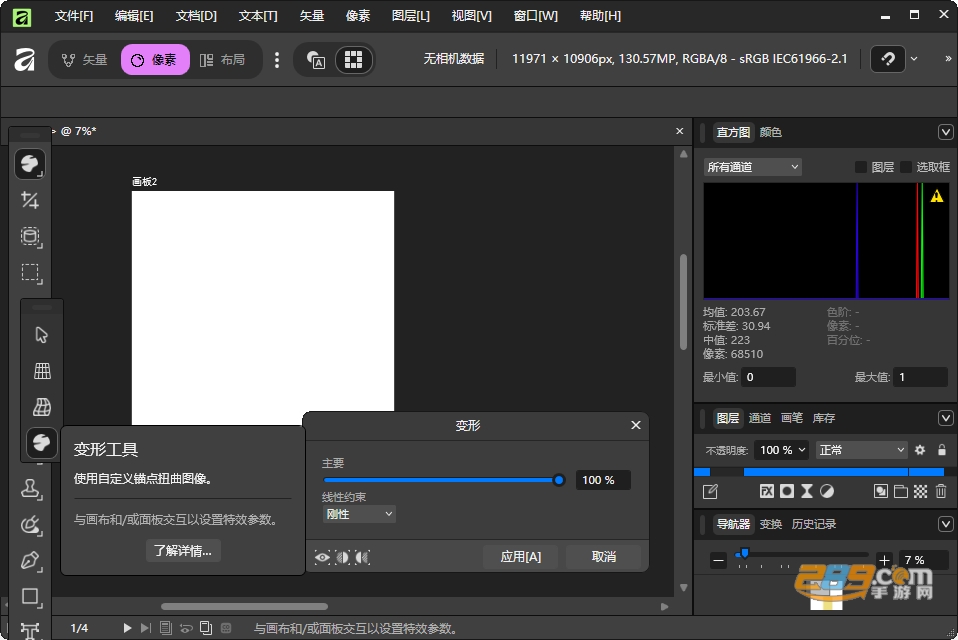Toggle the grid view button in top toolbar

tap(354, 59)
